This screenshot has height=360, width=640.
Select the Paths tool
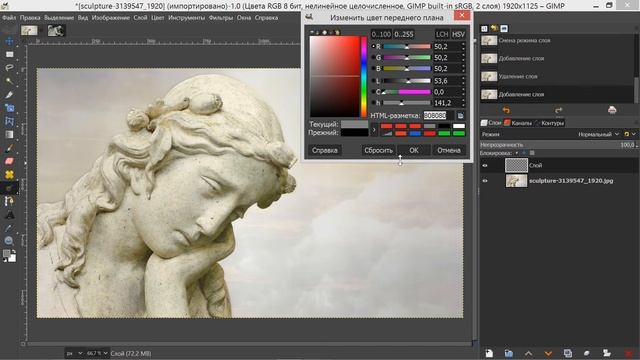9,201
